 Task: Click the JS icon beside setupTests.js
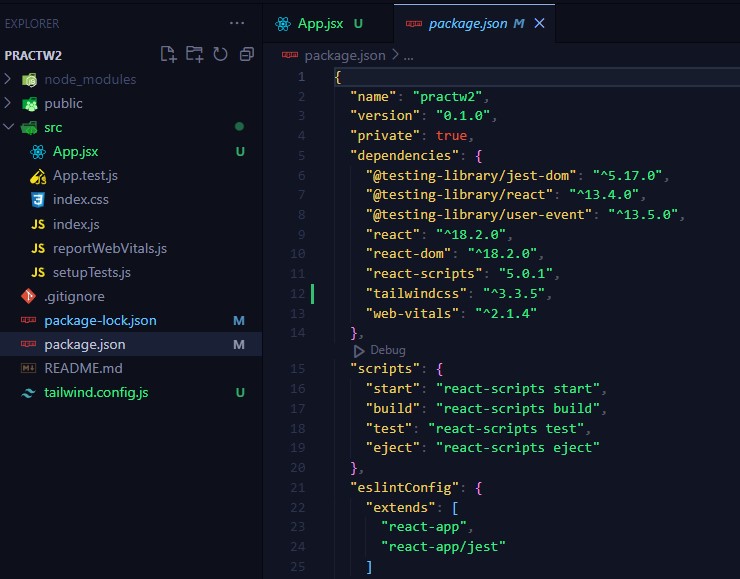tap(38, 272)
